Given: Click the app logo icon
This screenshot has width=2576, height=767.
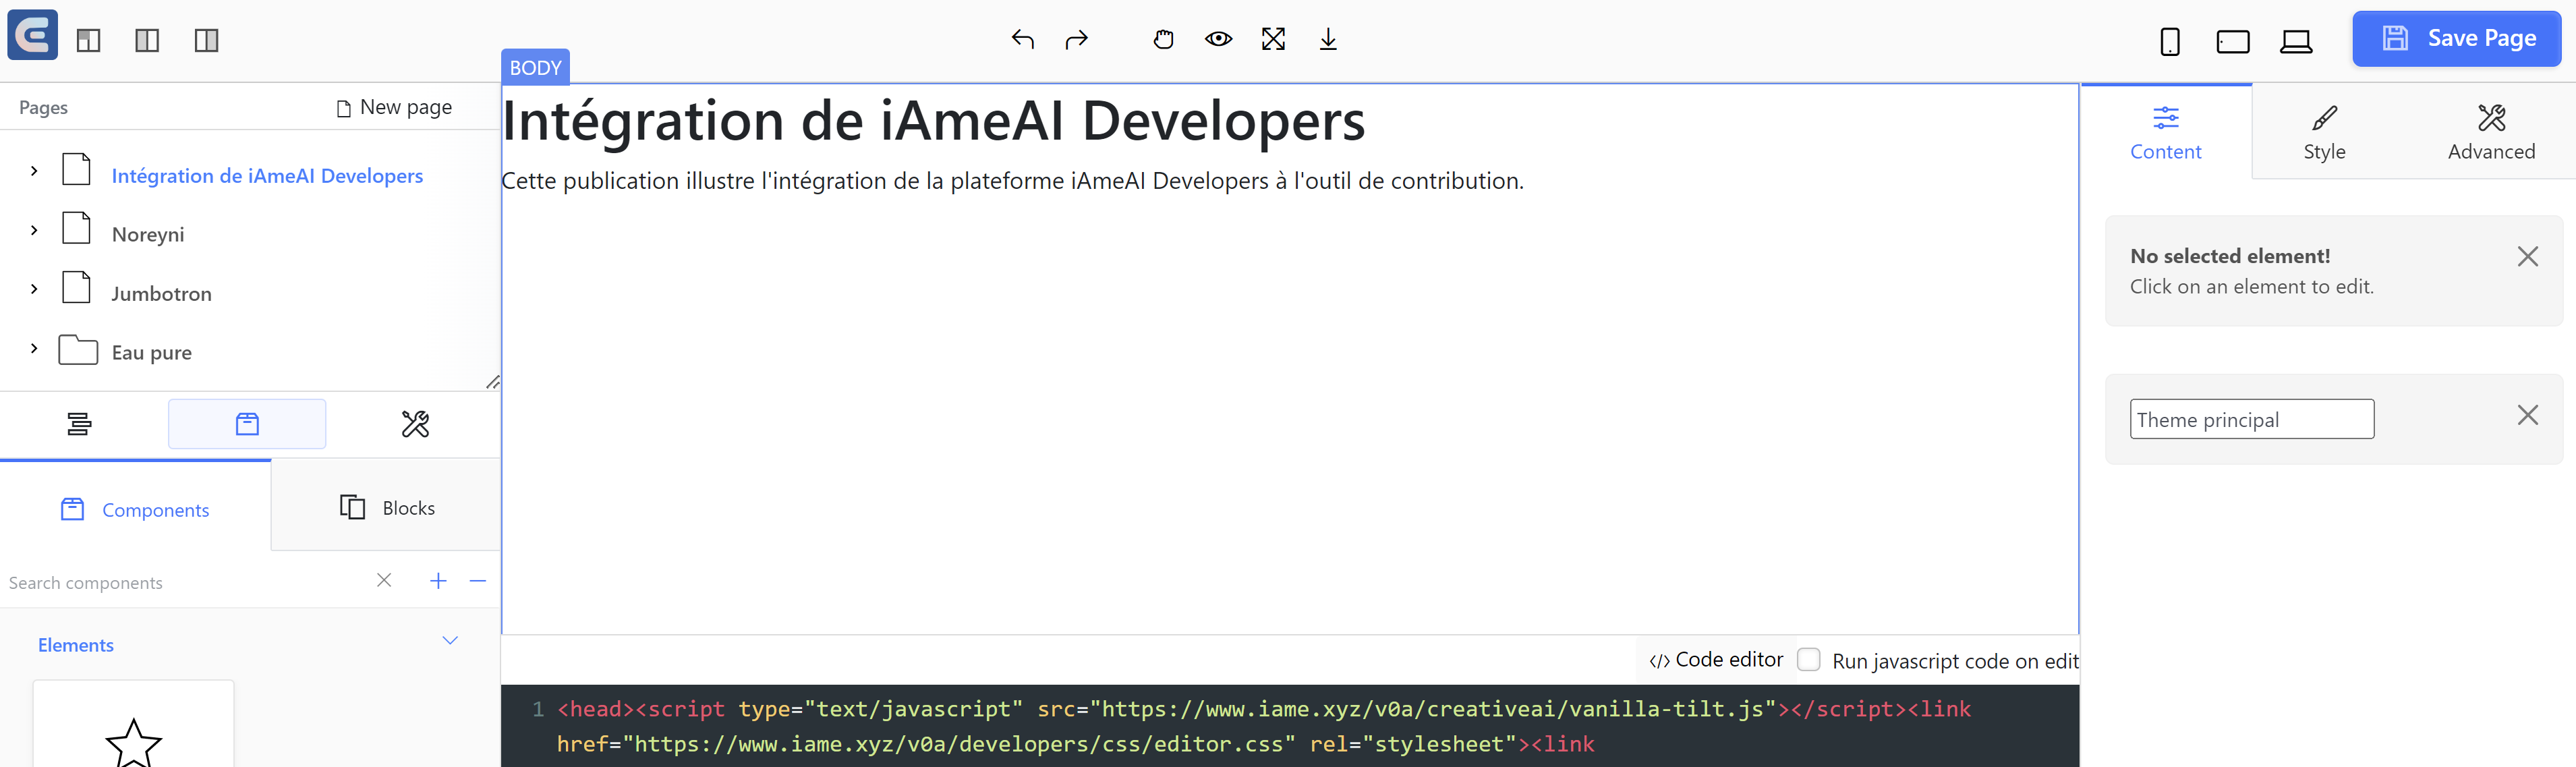Looking at the screenshot, I should tap(33, 36).
